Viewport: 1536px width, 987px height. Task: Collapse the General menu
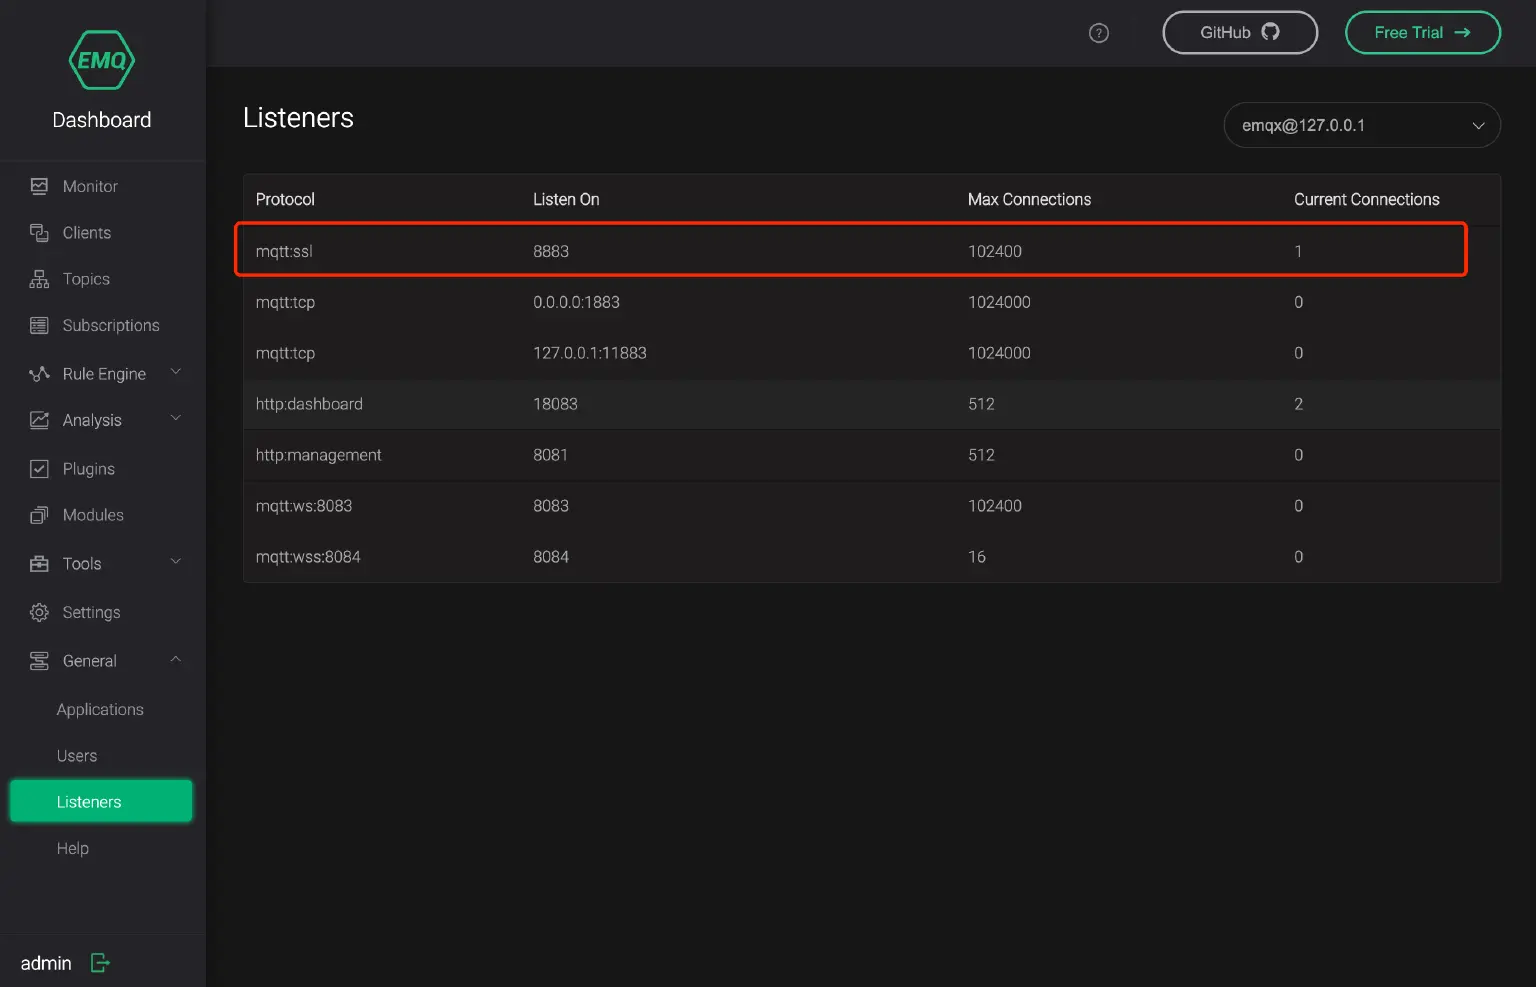88,660
